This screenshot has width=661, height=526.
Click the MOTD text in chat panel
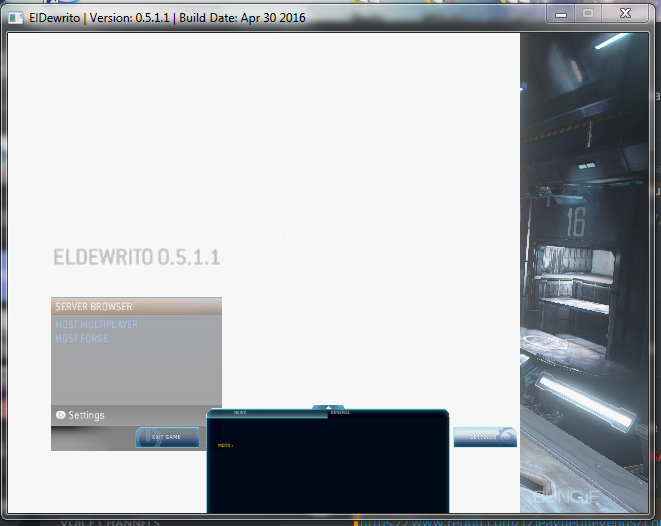(x=225, y=445)
